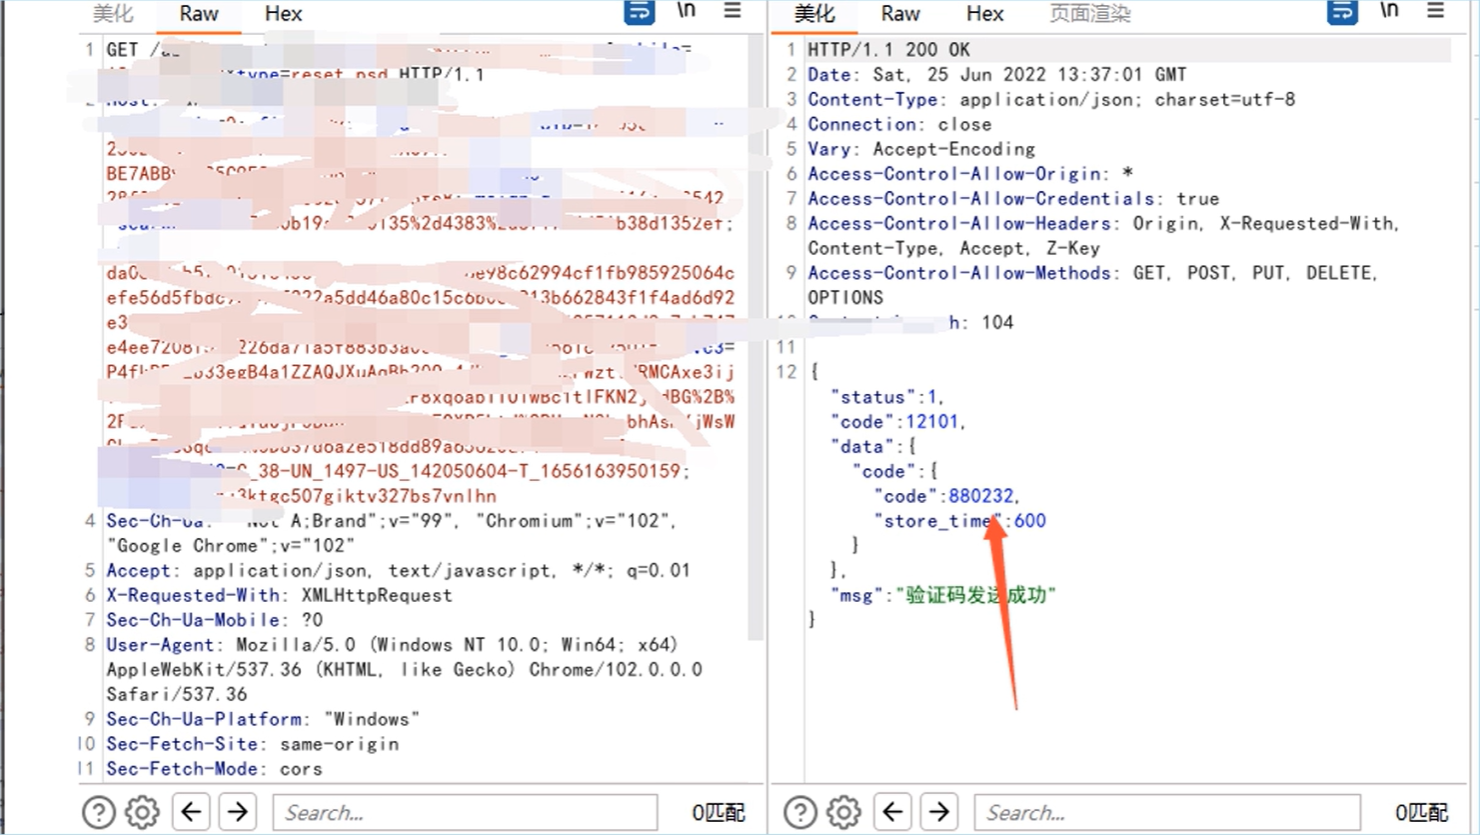This screenshot has width=1480, height=835.
Task: Go to previous match in response panel
Action: click(x=892, y=812)
